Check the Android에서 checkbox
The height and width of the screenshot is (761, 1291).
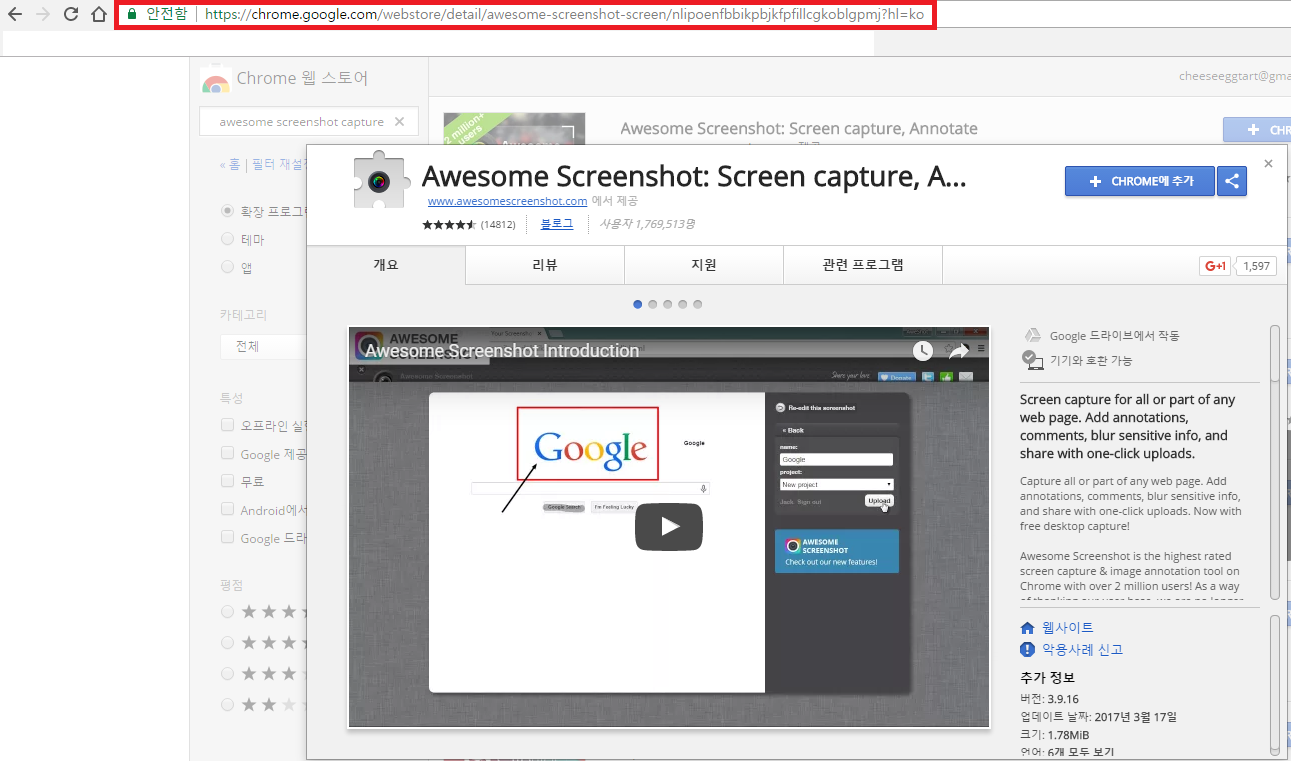click(x=228, y=509)
